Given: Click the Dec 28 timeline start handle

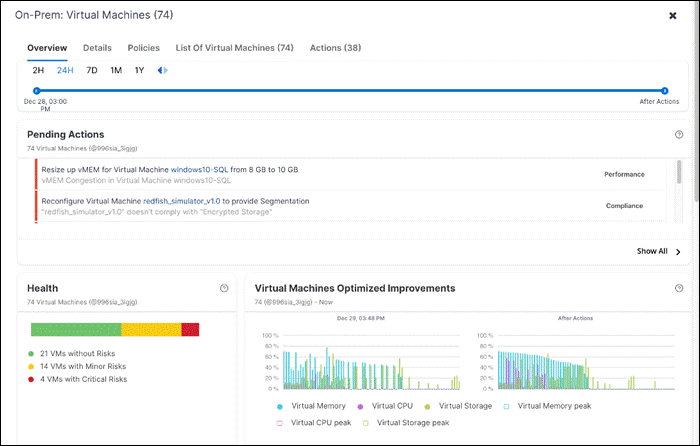Looking at the screenshot, I should tap(37, 91).
